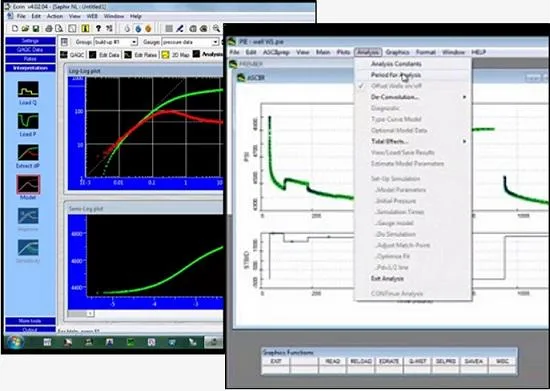Open the File menu in Ecrin window
The image size is (550, 391).
point(21,16)
